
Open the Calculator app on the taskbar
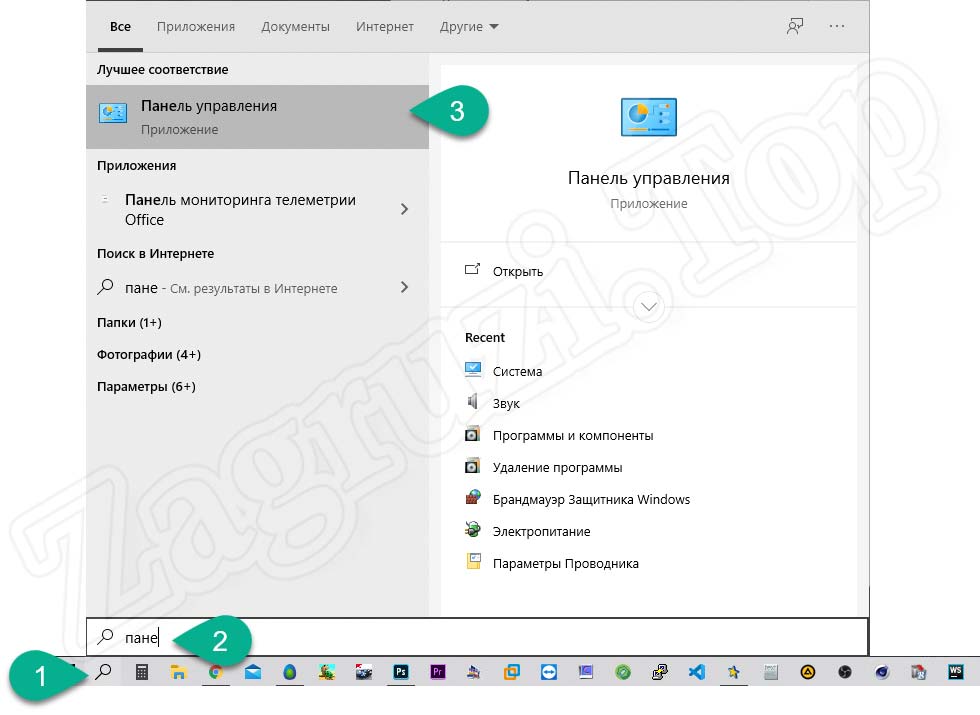(143, 673)
